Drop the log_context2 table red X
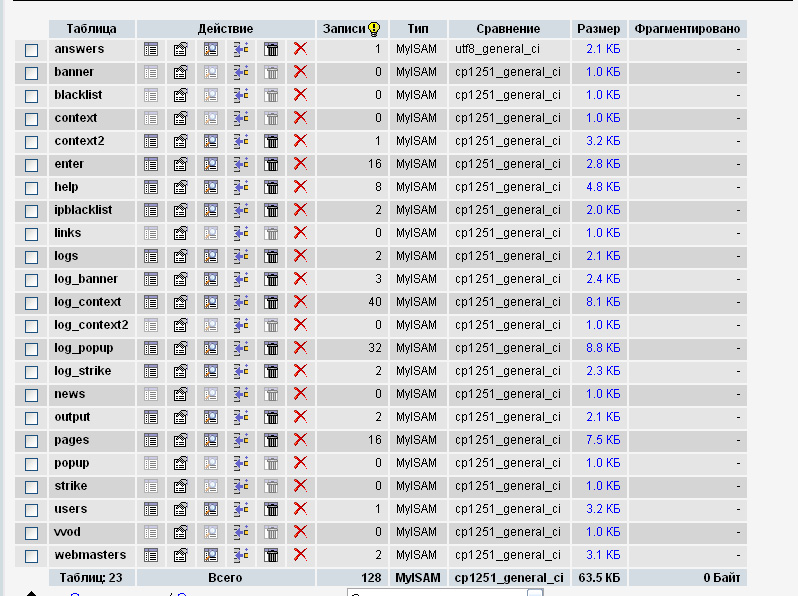Screen dimensions: 798x596 (300, 325)
